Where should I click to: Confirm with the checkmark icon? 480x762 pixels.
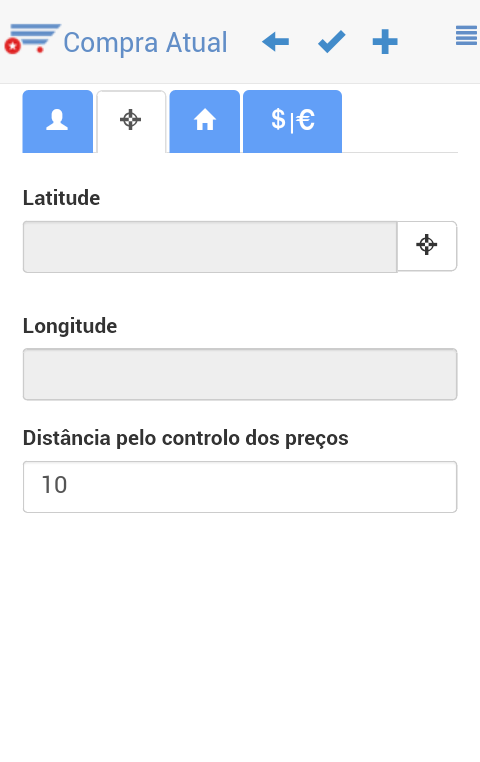[x=331, y=42]
